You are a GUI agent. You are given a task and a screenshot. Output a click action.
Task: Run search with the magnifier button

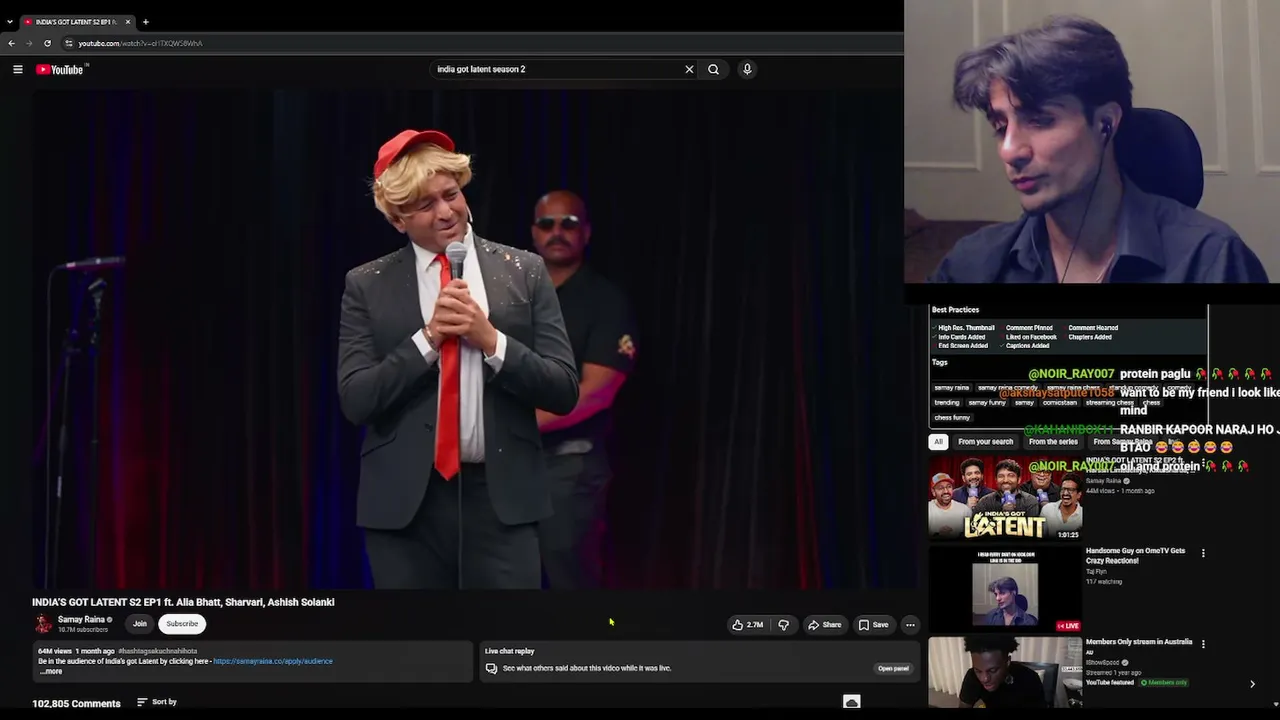713,69
